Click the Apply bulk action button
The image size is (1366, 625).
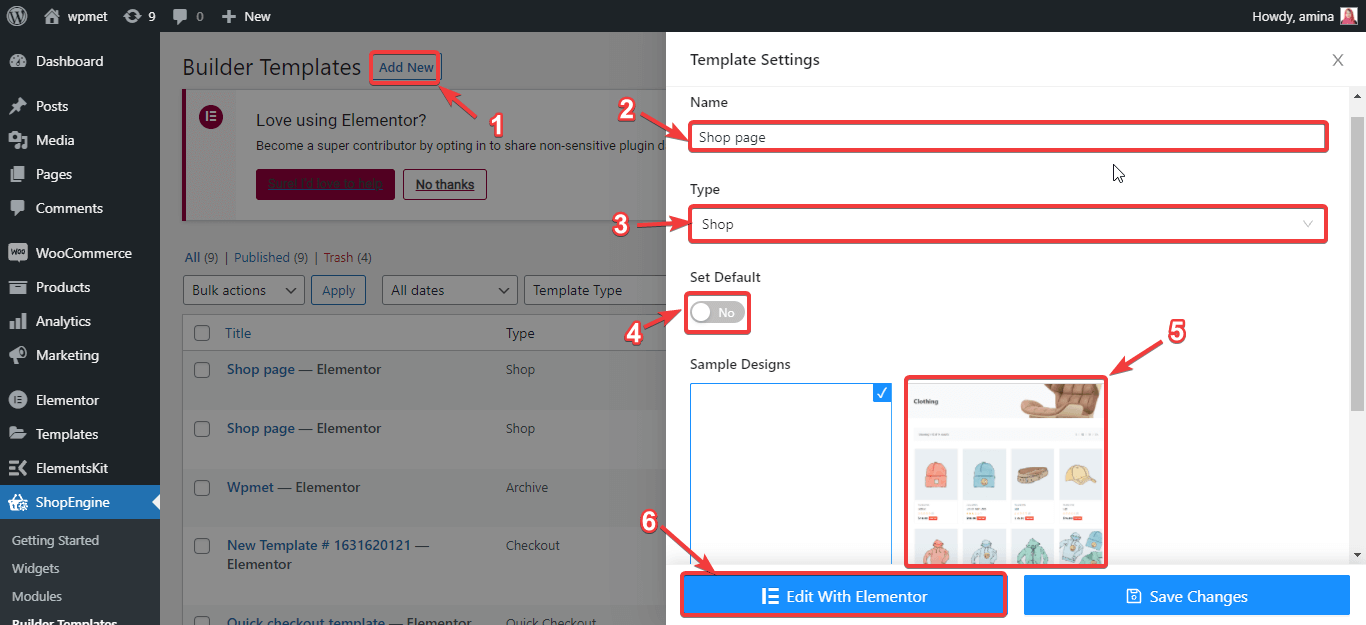click(339, 290)
